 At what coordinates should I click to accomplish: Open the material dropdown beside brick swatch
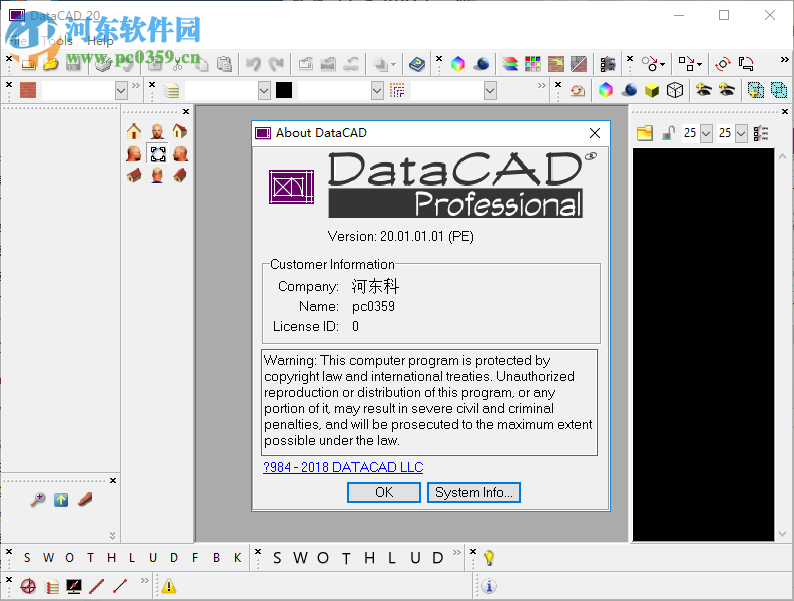(x=121, y=91)
